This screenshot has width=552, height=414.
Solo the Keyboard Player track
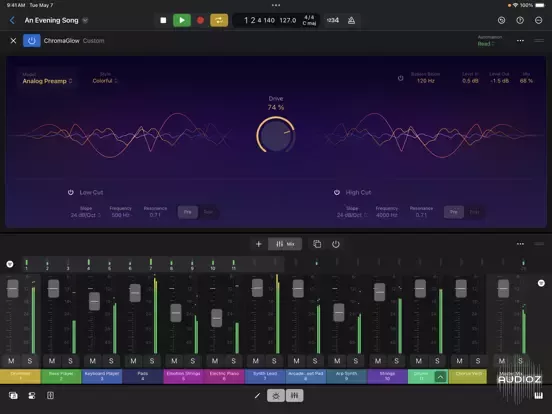pyautogui.click(x=111, y=361)
